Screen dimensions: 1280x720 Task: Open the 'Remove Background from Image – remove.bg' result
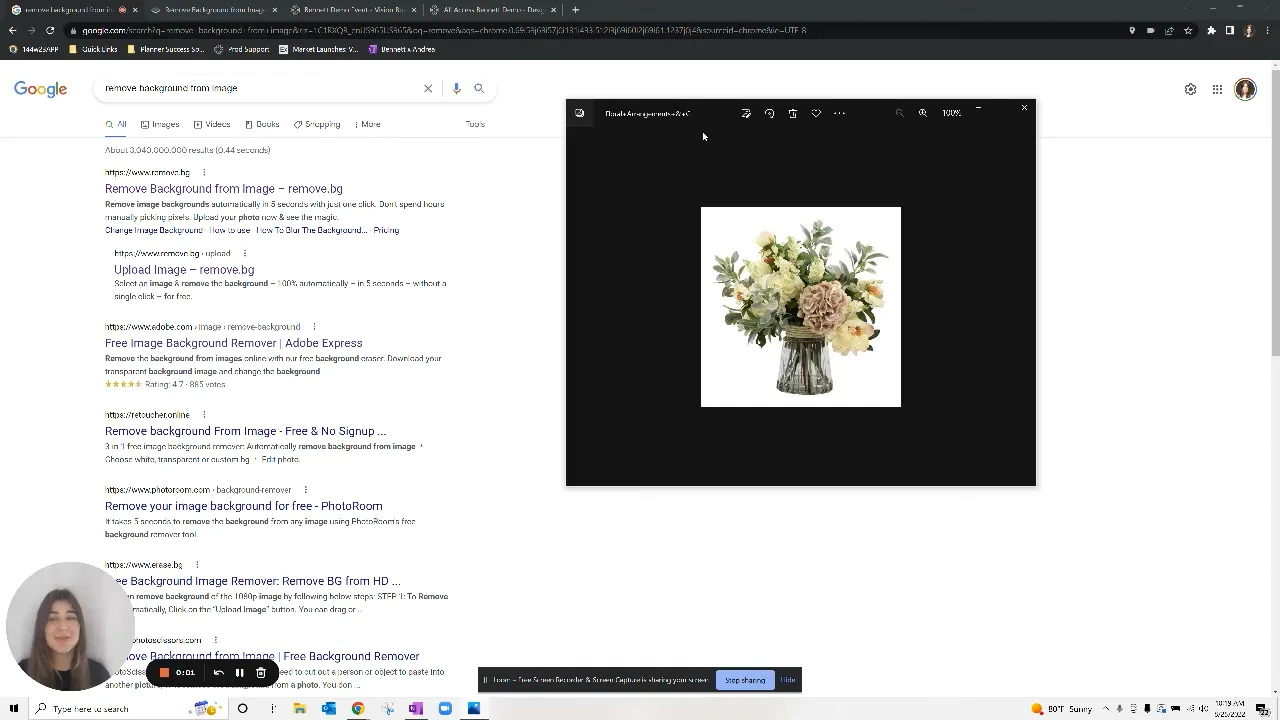point(224,189)
